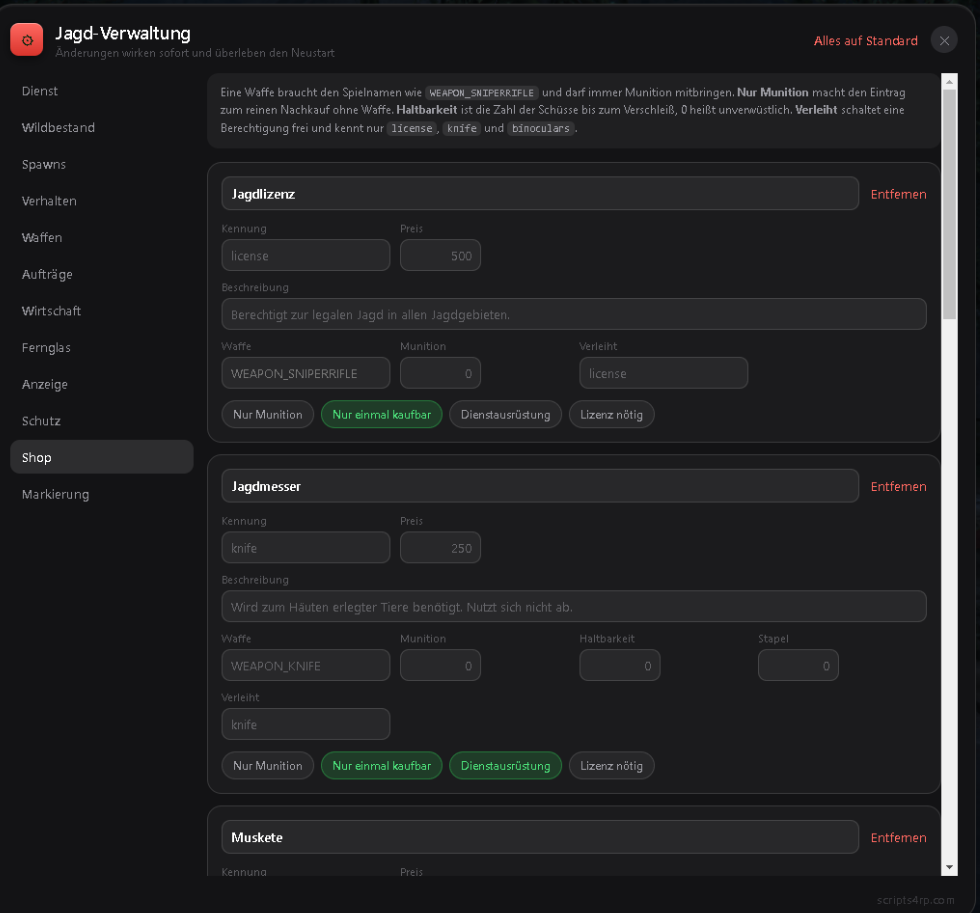This screenshot has width=980, height=913.
Task: Switch to the Verhalten section
Action: [x=102, y=201]
